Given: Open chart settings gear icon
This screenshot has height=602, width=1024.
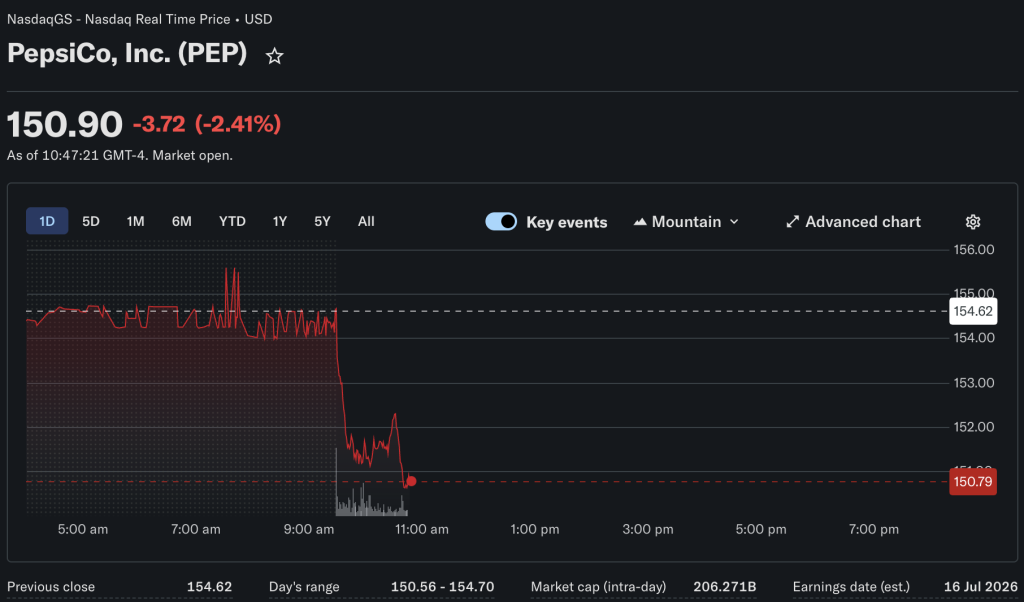Looking at the screenshot, I should 972,222.
